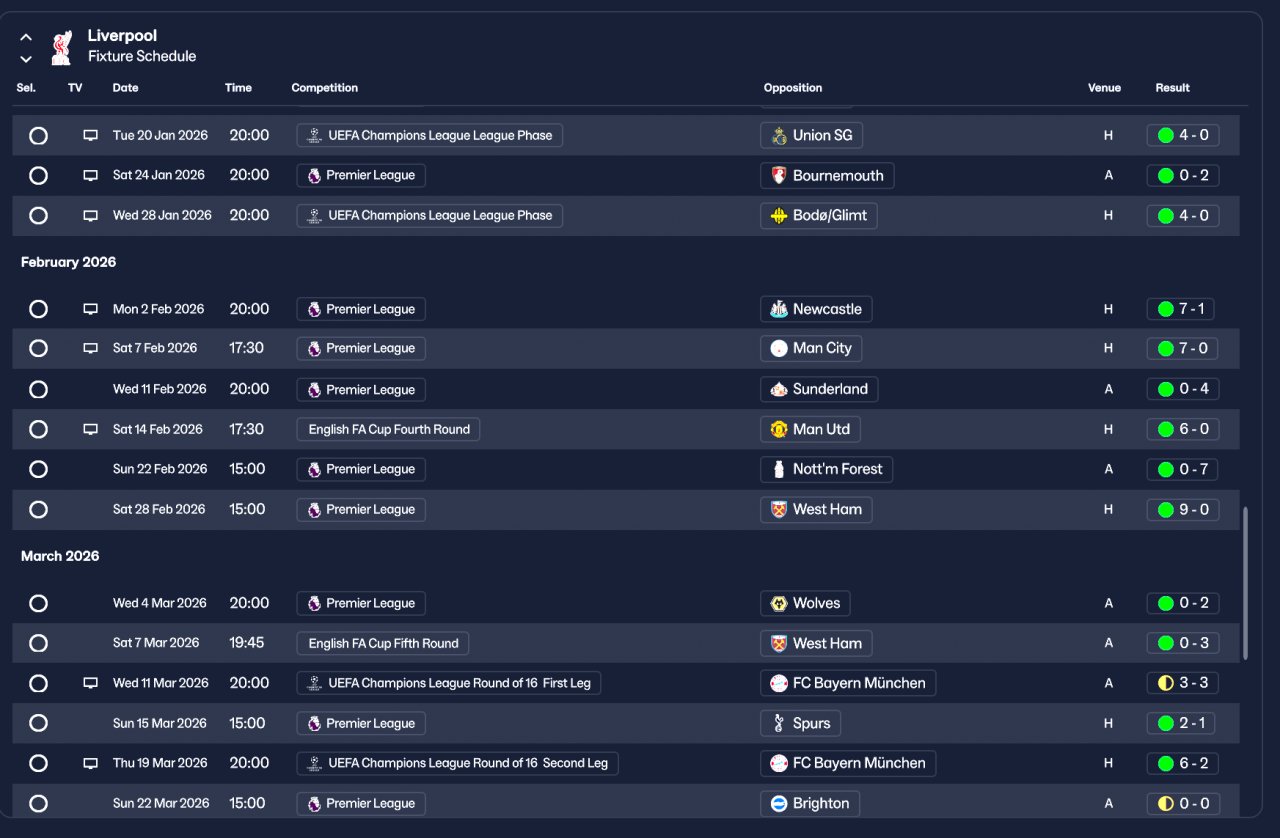Sort by the Competition column header
Viewport: 1280px width, 838px height.
coord(324,88)
